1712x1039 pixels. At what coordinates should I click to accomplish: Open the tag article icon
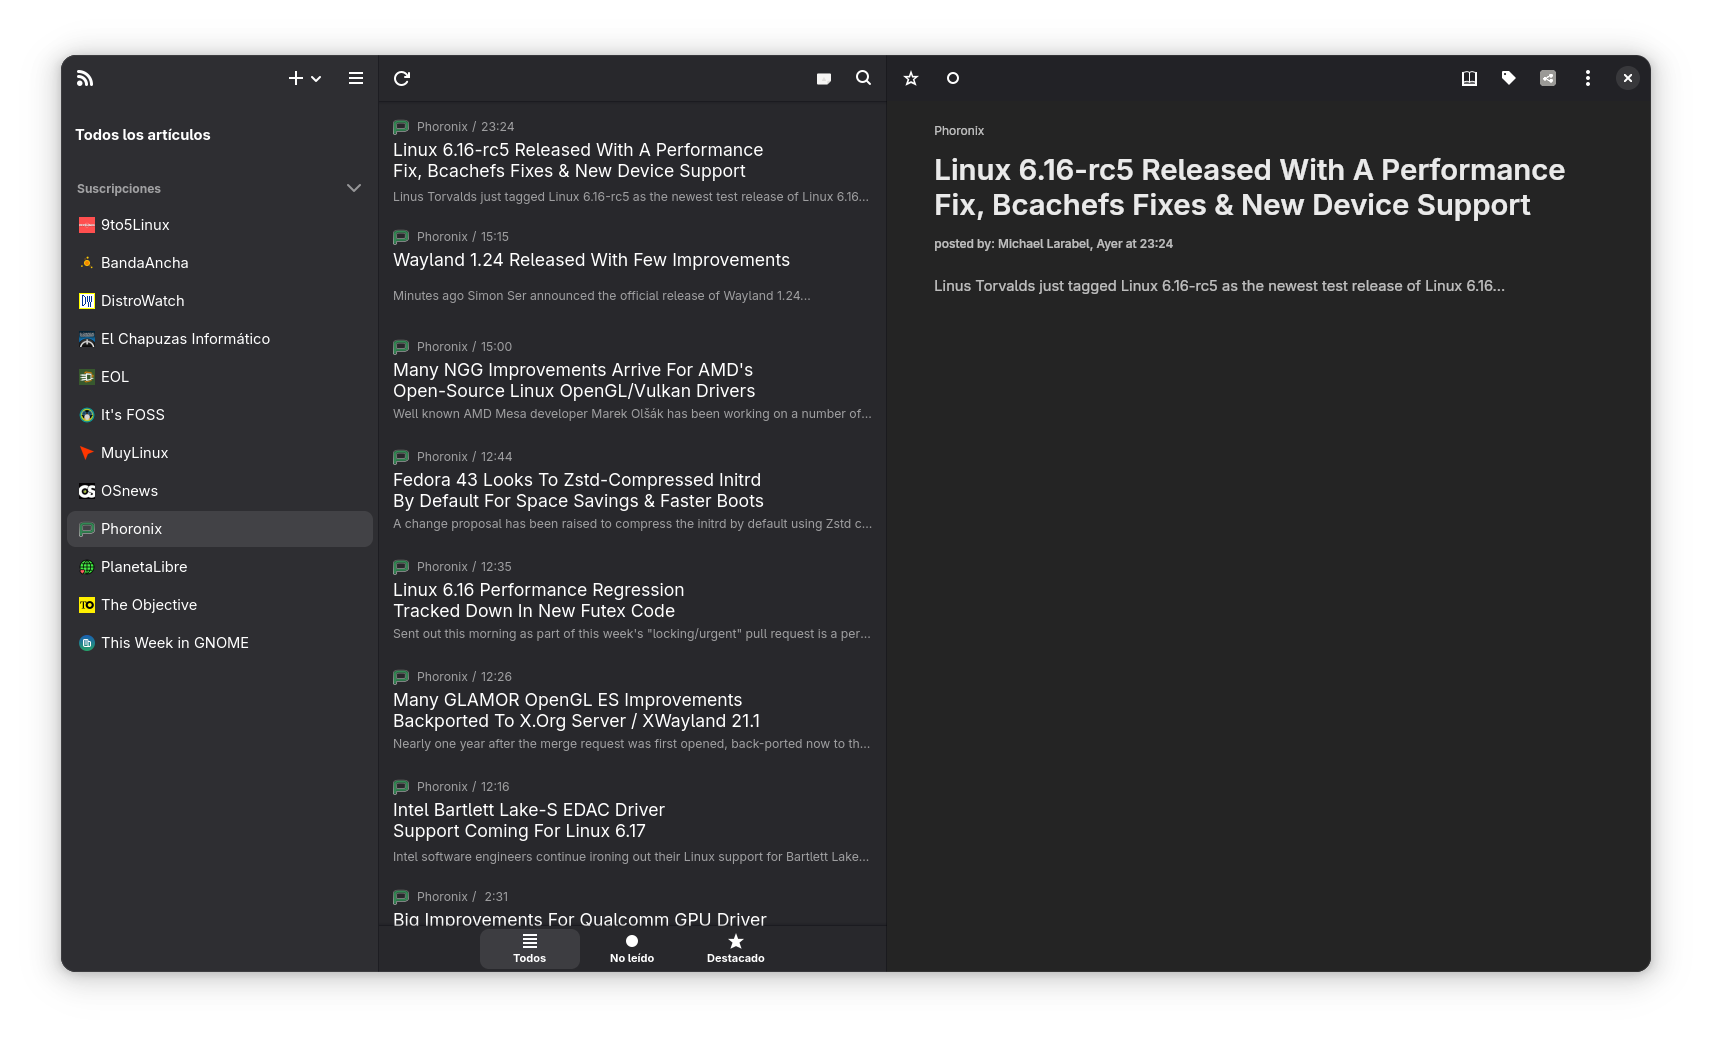pos(1509,78)
